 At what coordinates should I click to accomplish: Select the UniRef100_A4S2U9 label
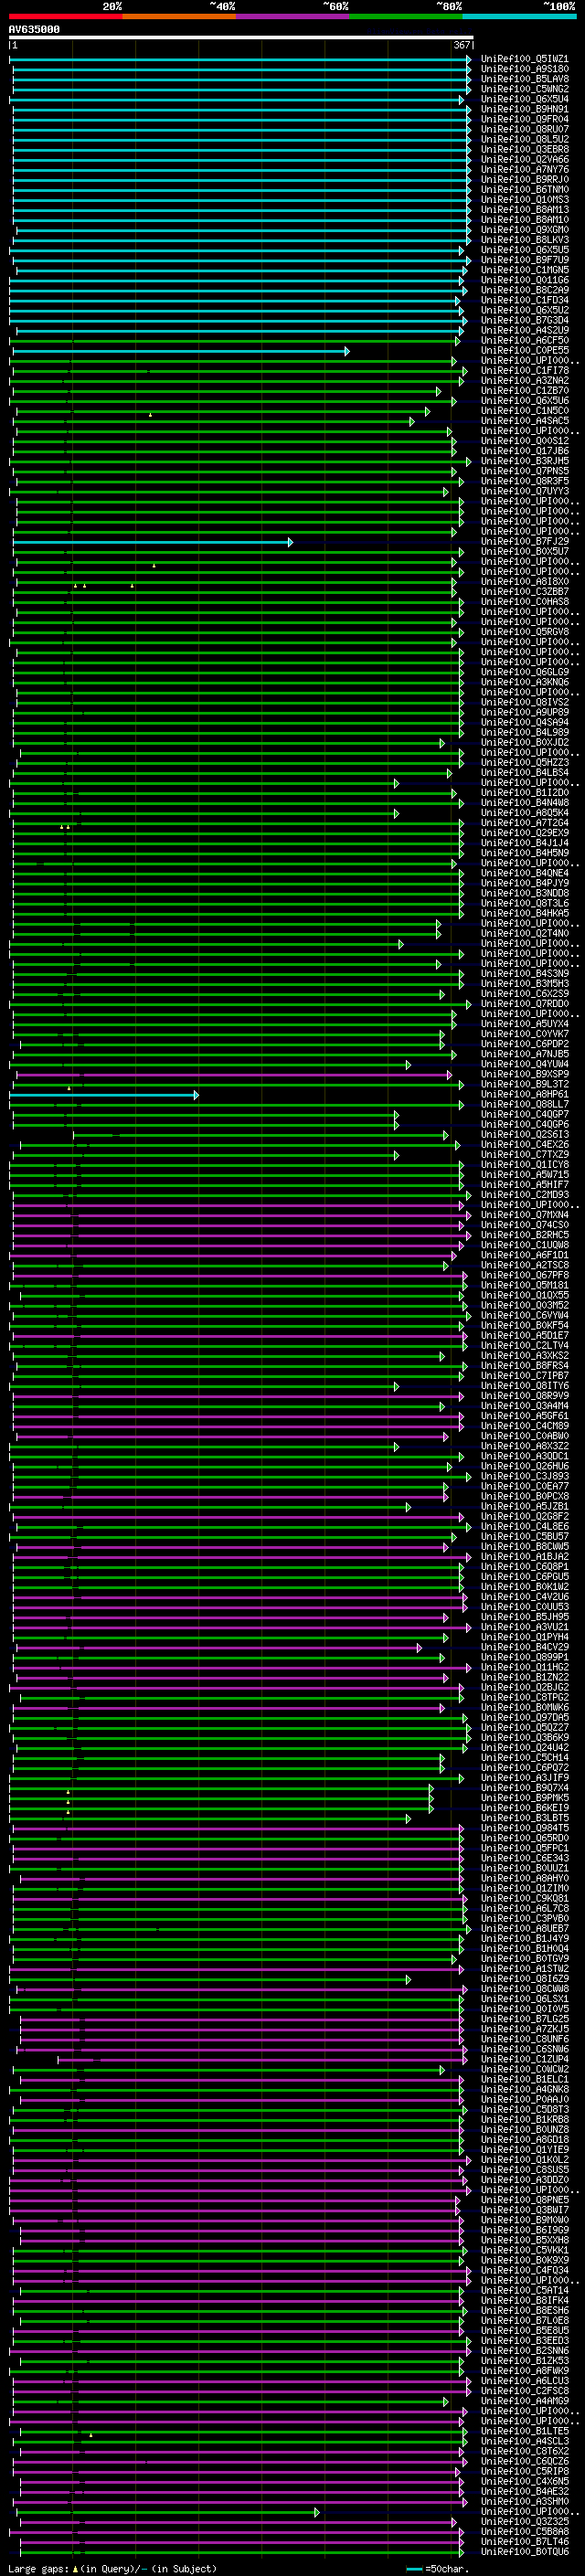click(x=525, y=330)
